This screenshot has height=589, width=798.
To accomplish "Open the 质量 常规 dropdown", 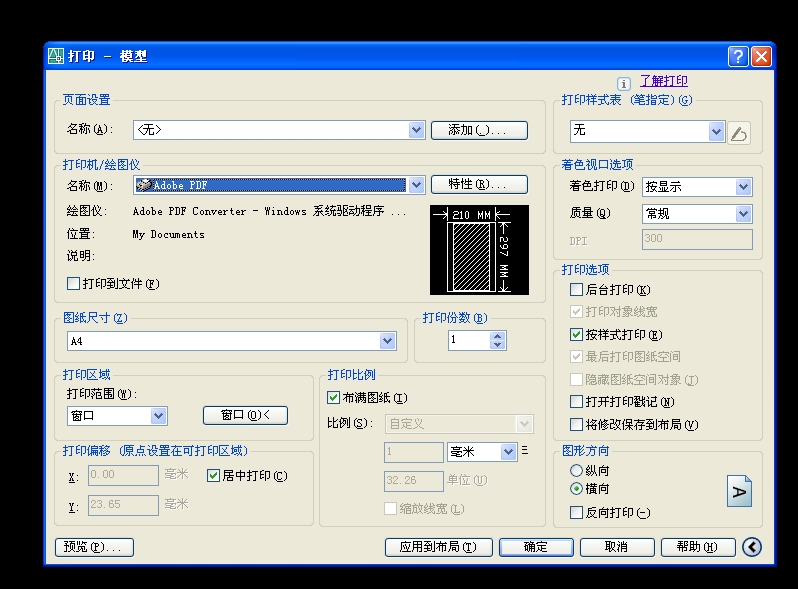I will pyautogui.click(x=743, y=214).
